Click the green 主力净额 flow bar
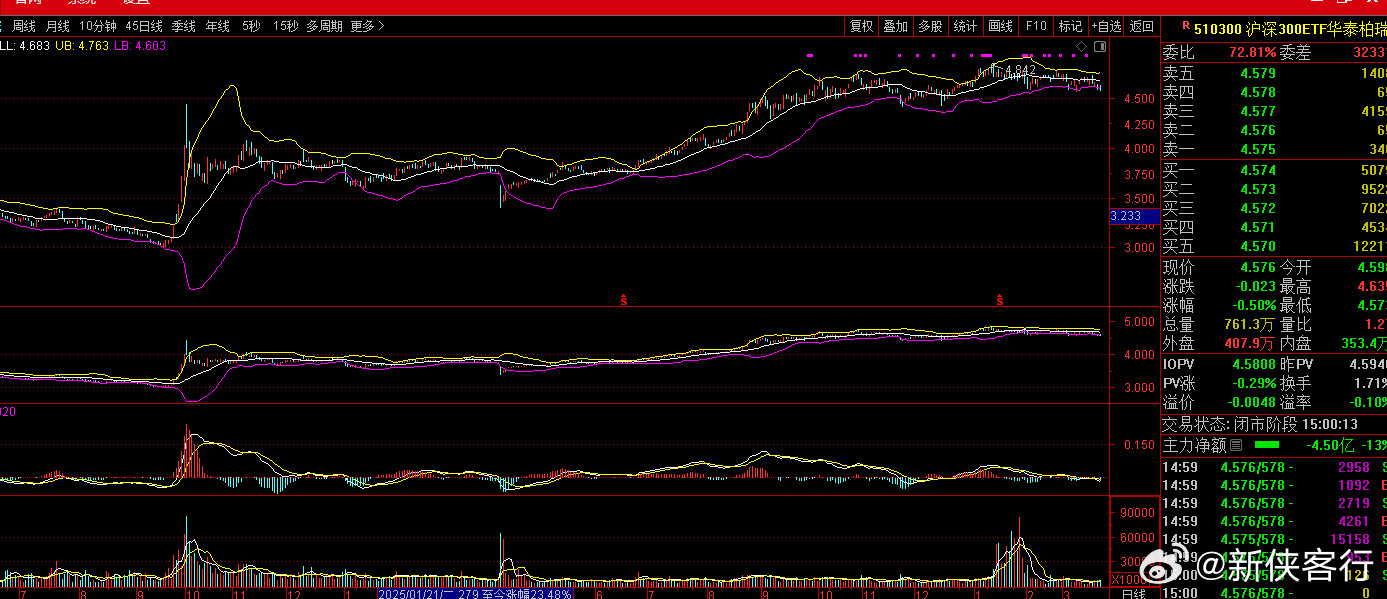Image resolution: width=1387 pixels, height=599 pixels. (x=1266, y=444)
